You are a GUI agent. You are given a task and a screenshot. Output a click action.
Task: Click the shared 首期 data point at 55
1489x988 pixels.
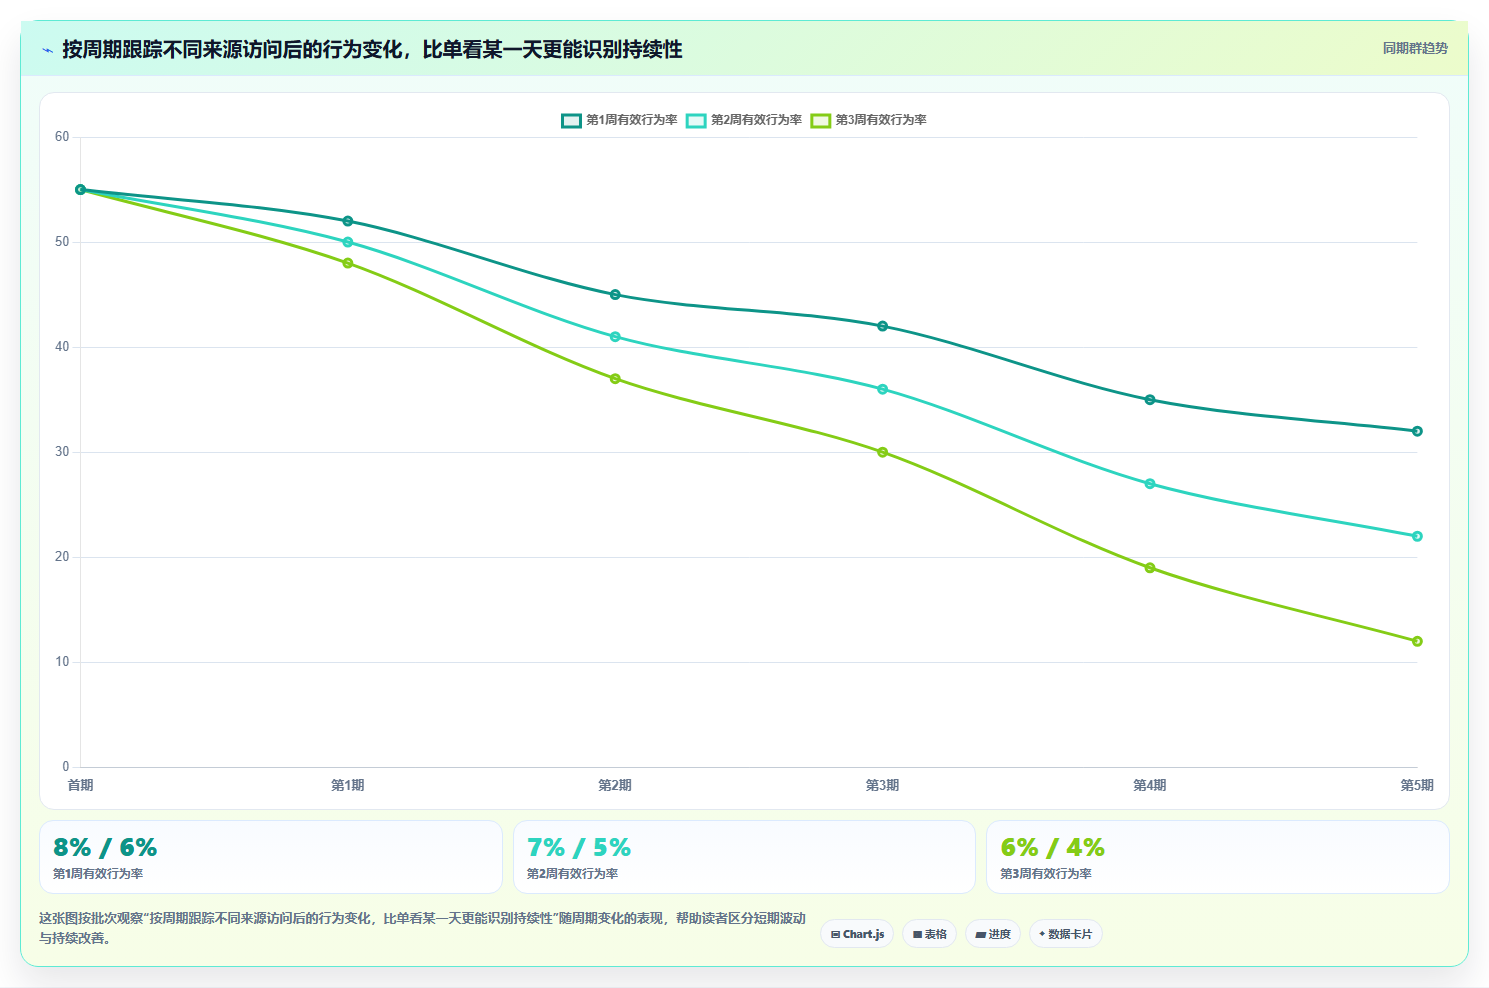pos(81,189)
